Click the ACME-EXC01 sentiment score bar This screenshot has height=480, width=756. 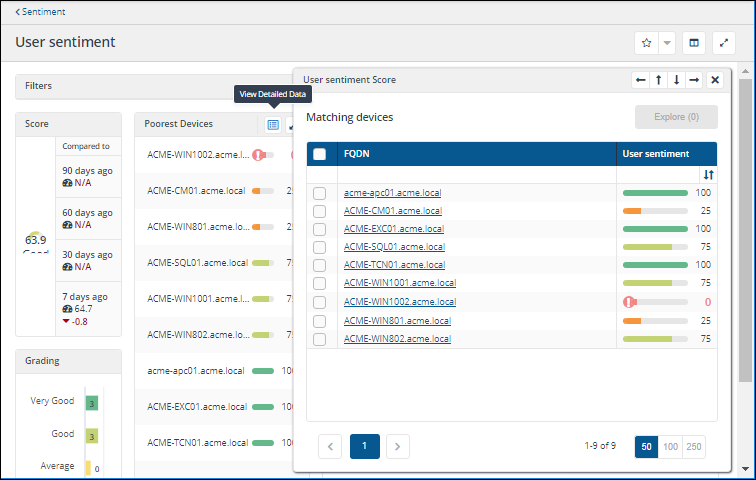click(x=655, y=229)
